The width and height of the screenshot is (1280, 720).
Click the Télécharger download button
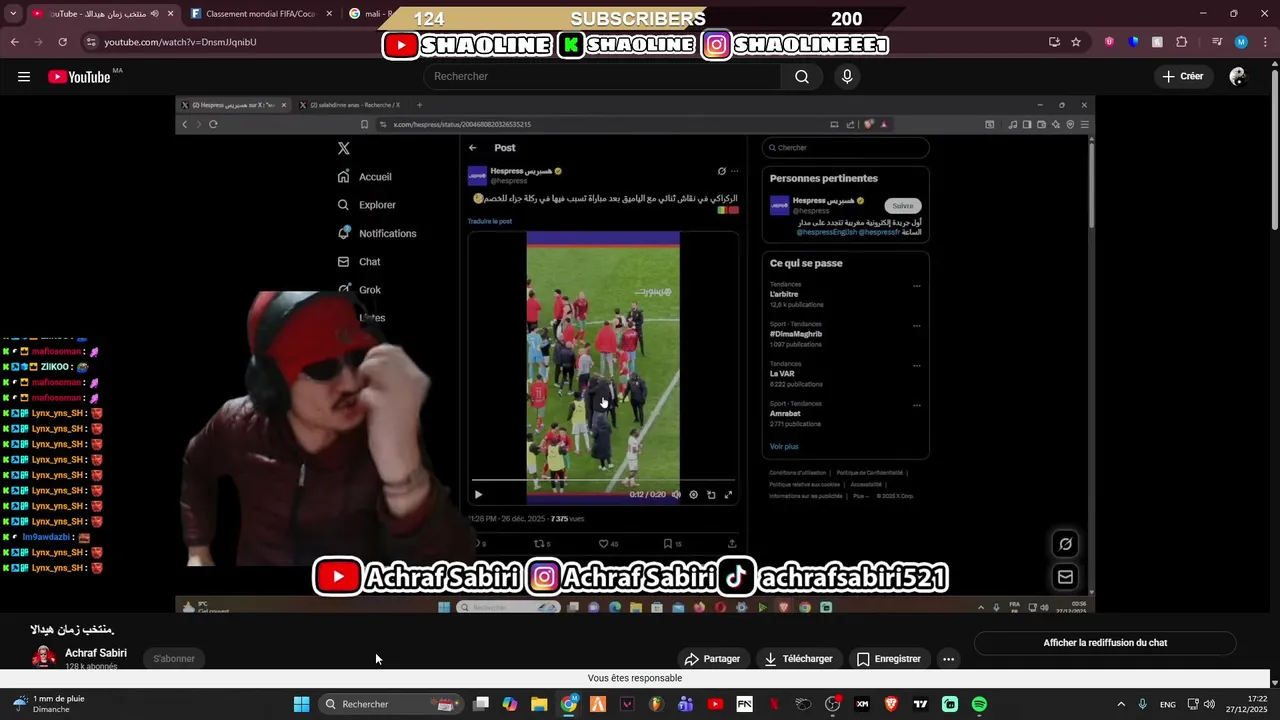point(798,659)
